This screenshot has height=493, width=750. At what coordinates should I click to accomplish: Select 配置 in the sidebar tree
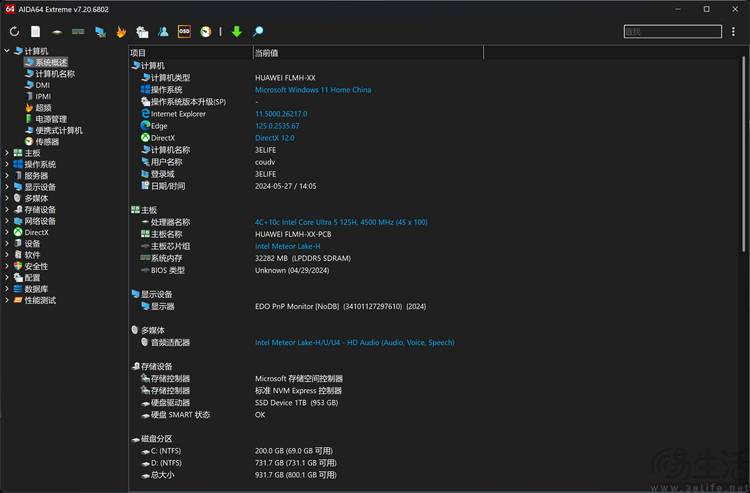[27, 278]
